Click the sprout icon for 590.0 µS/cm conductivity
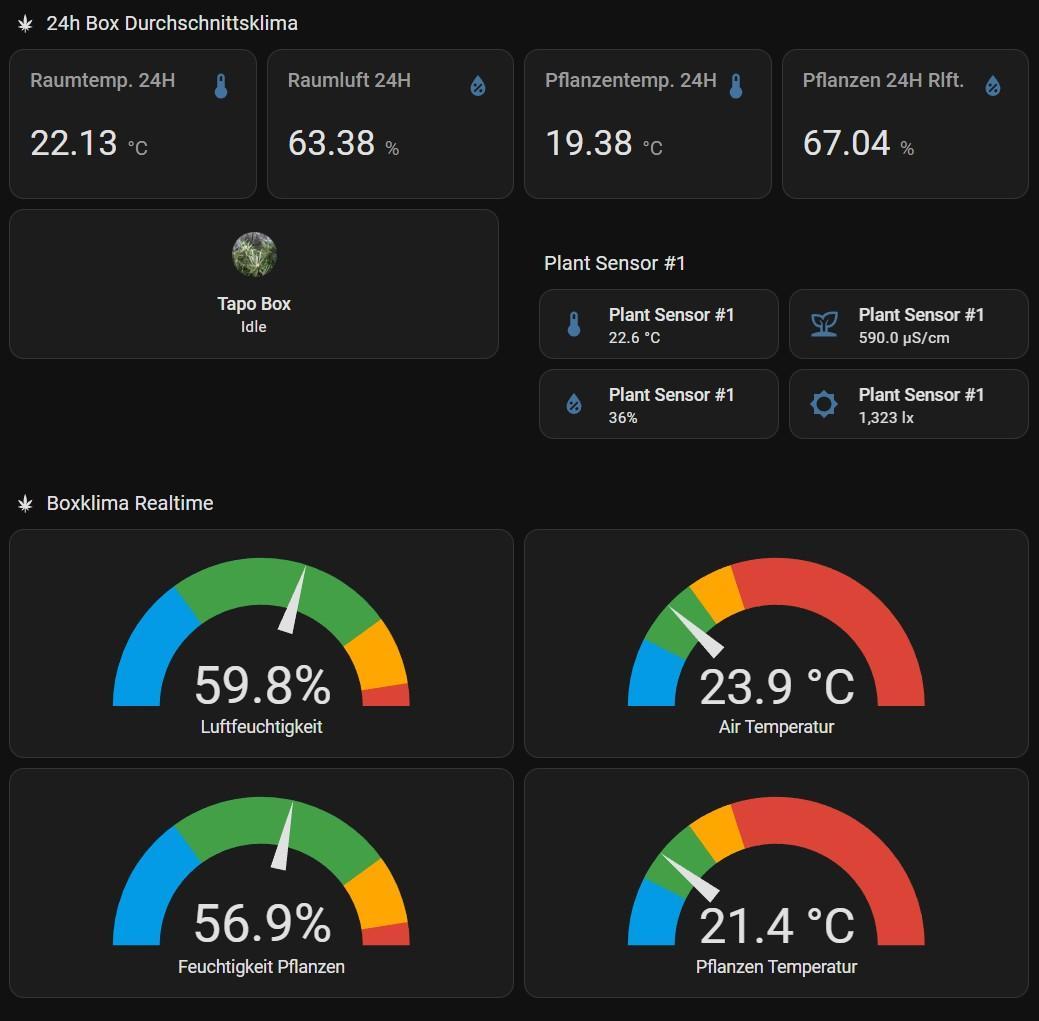Viewport: 1039px width, 1021px height. [824, 324]
